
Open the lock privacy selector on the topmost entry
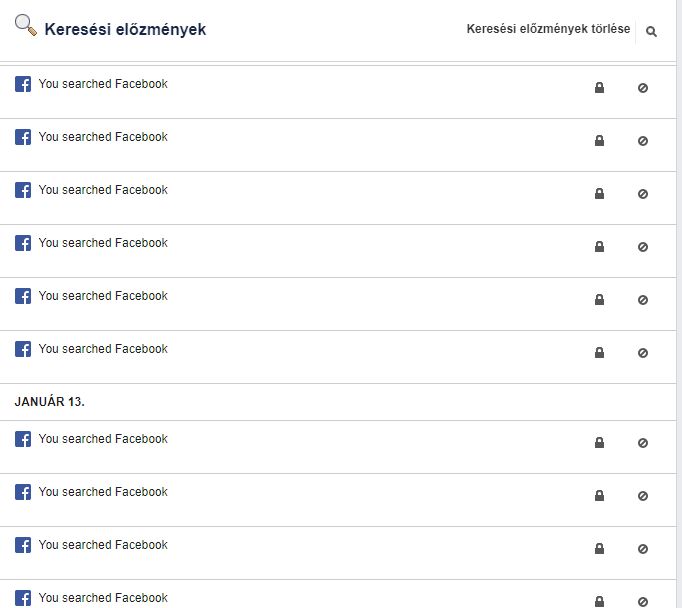coord(599,88)
